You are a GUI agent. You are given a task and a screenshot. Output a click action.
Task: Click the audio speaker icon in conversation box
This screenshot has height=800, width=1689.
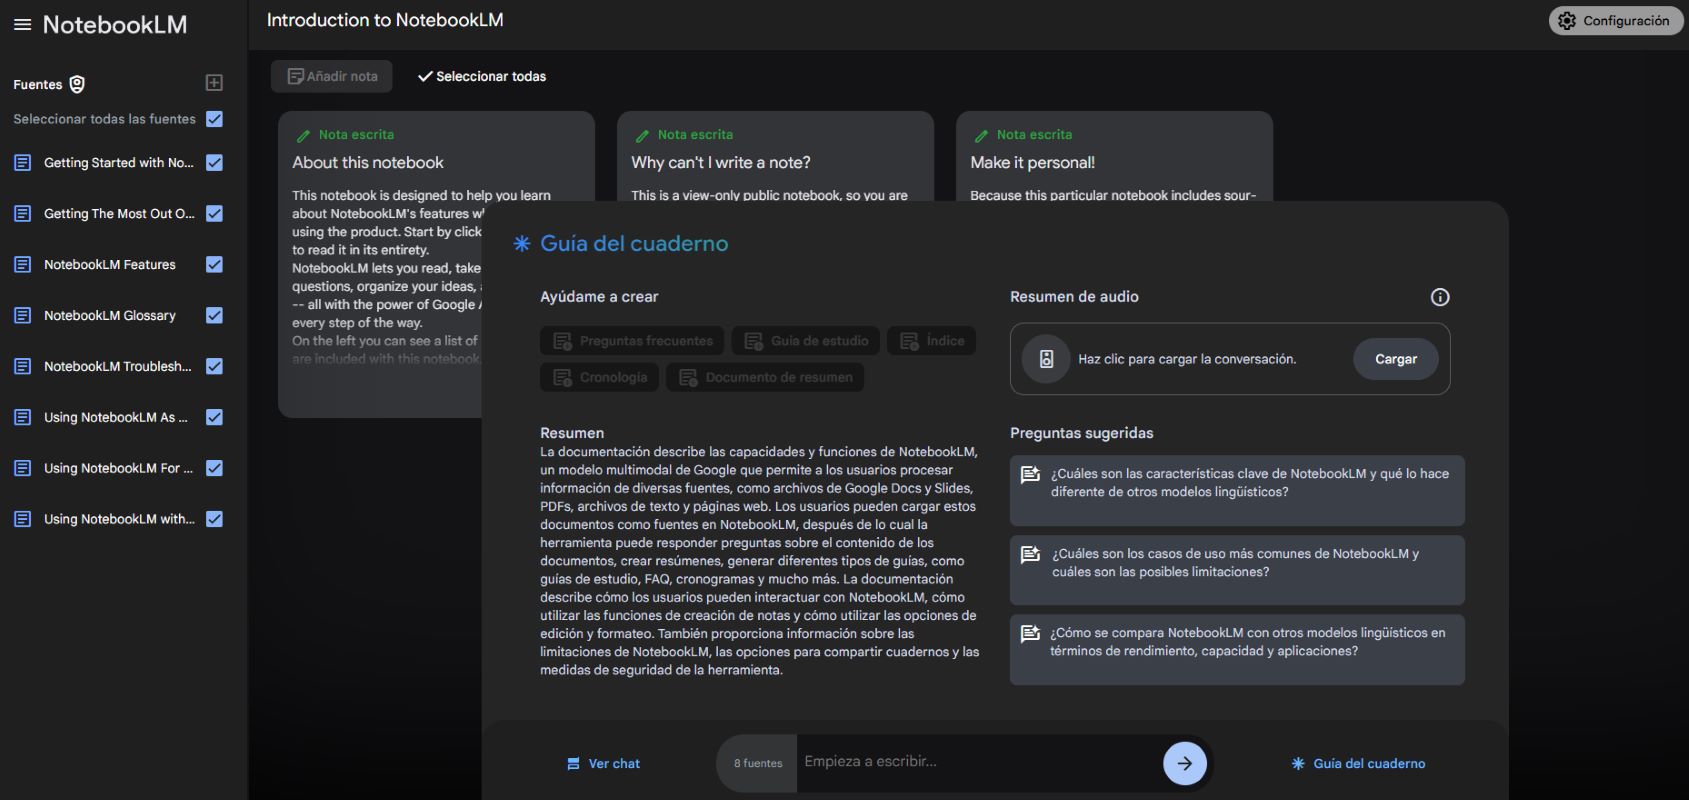[1046, 359]
